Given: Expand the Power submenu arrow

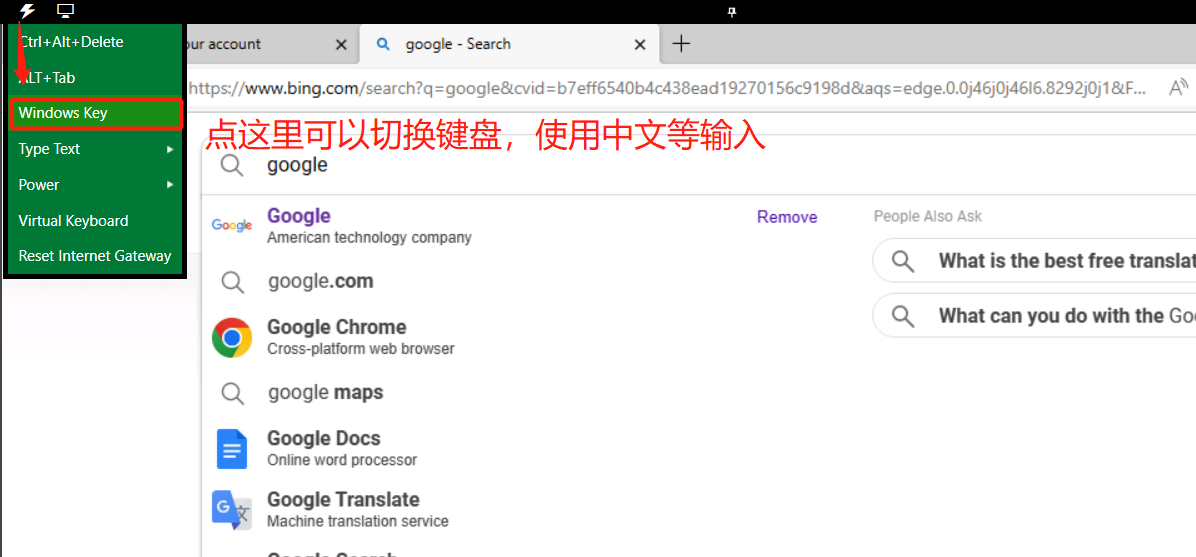Looking at the screenshot, I should [170, 185].
